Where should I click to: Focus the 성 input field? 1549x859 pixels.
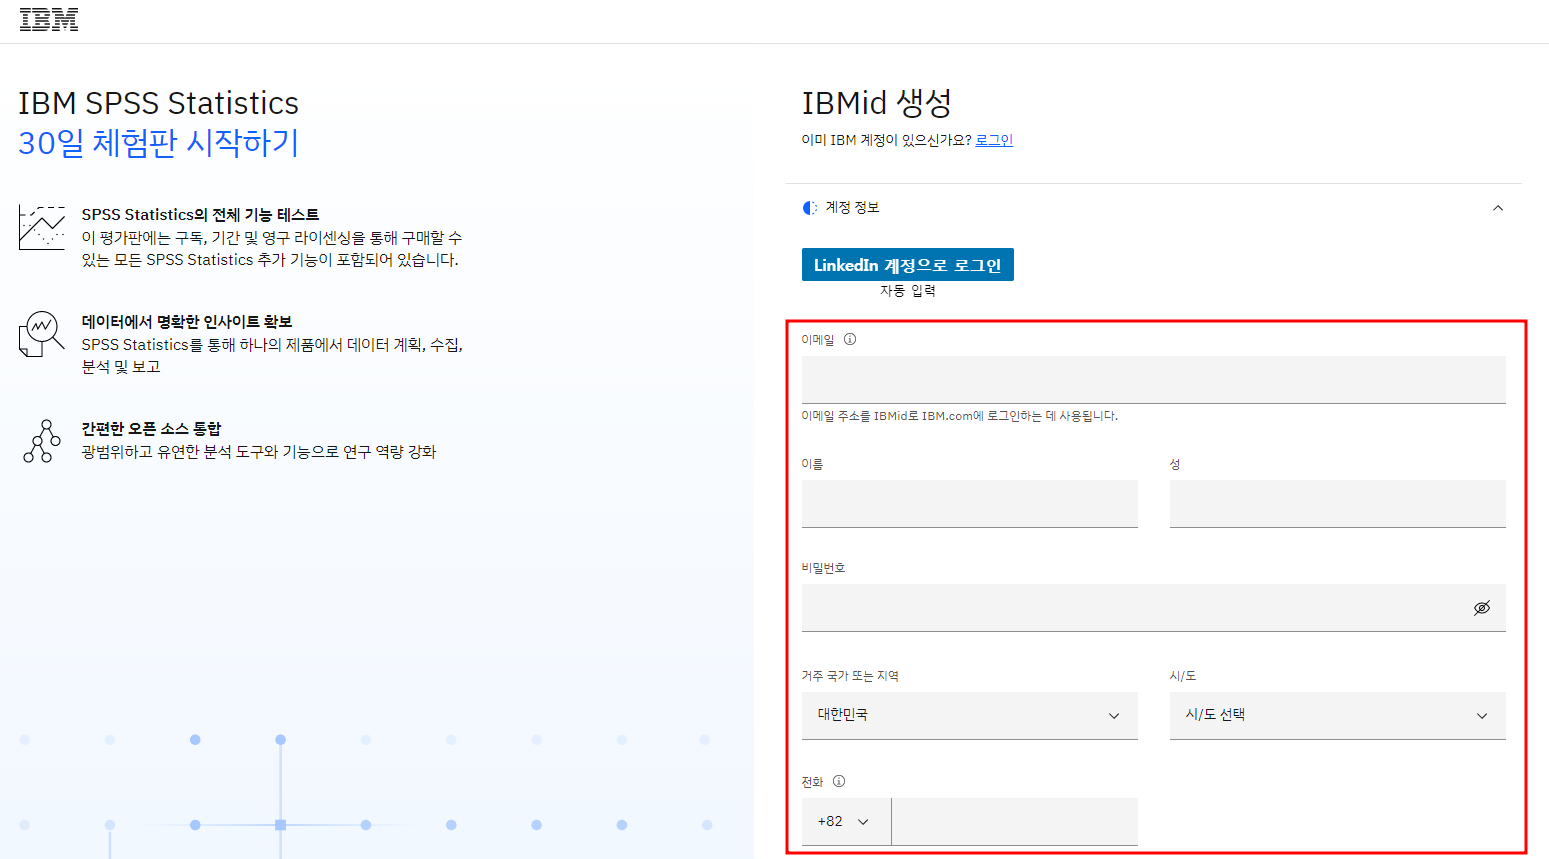pyautogui.click(x=1337, y=503)
